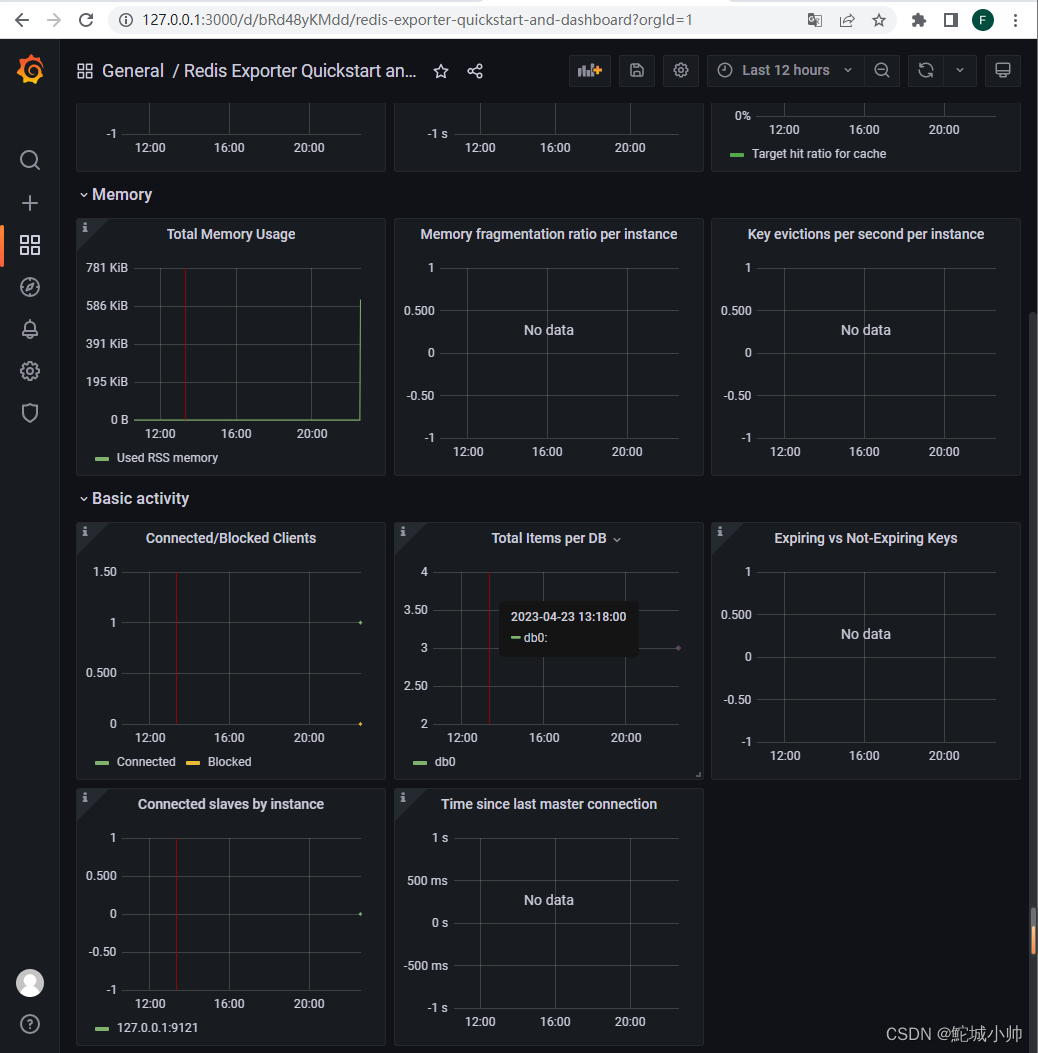Image resolution: width=1038 pixels, height=1053 pixels.
Task: Mark dashboard as favorite with star icon
Action: pos(440,71)
